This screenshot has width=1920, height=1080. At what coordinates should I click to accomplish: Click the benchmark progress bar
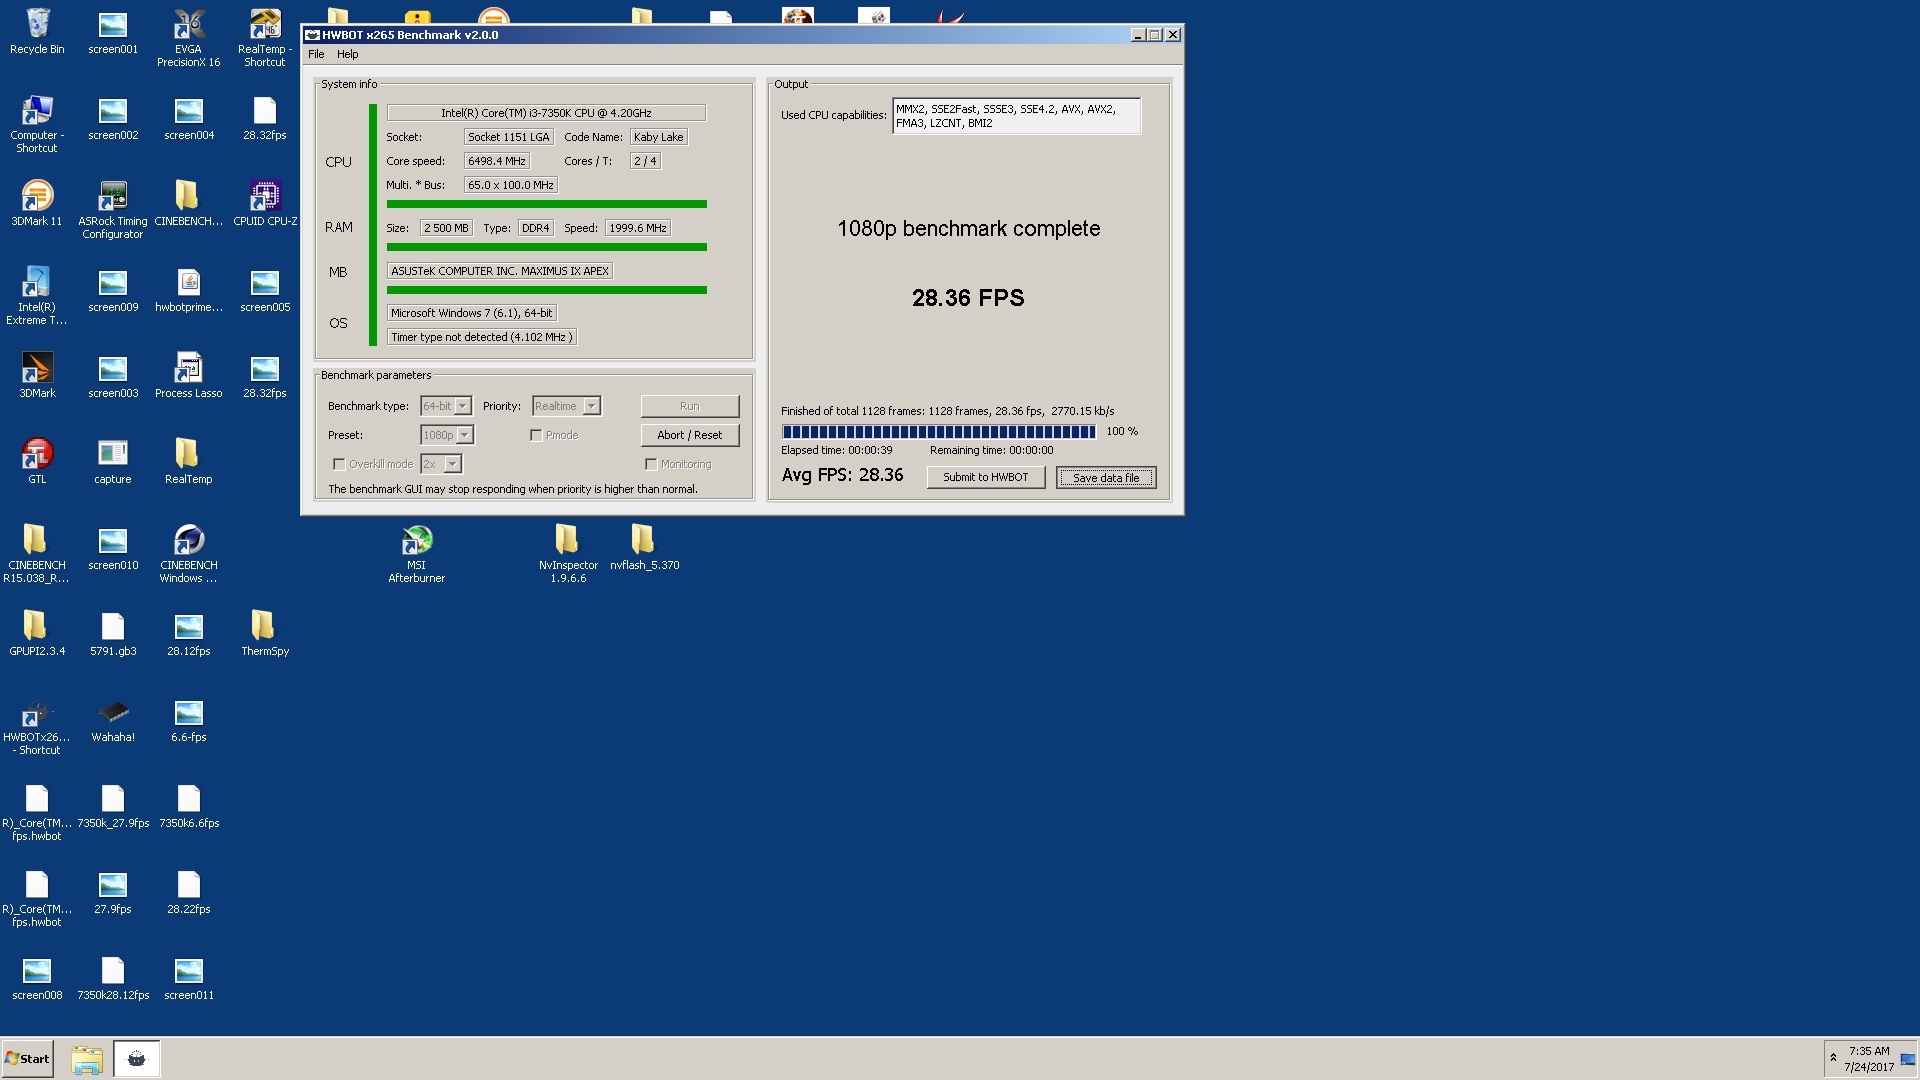click(x=939, y=432)
